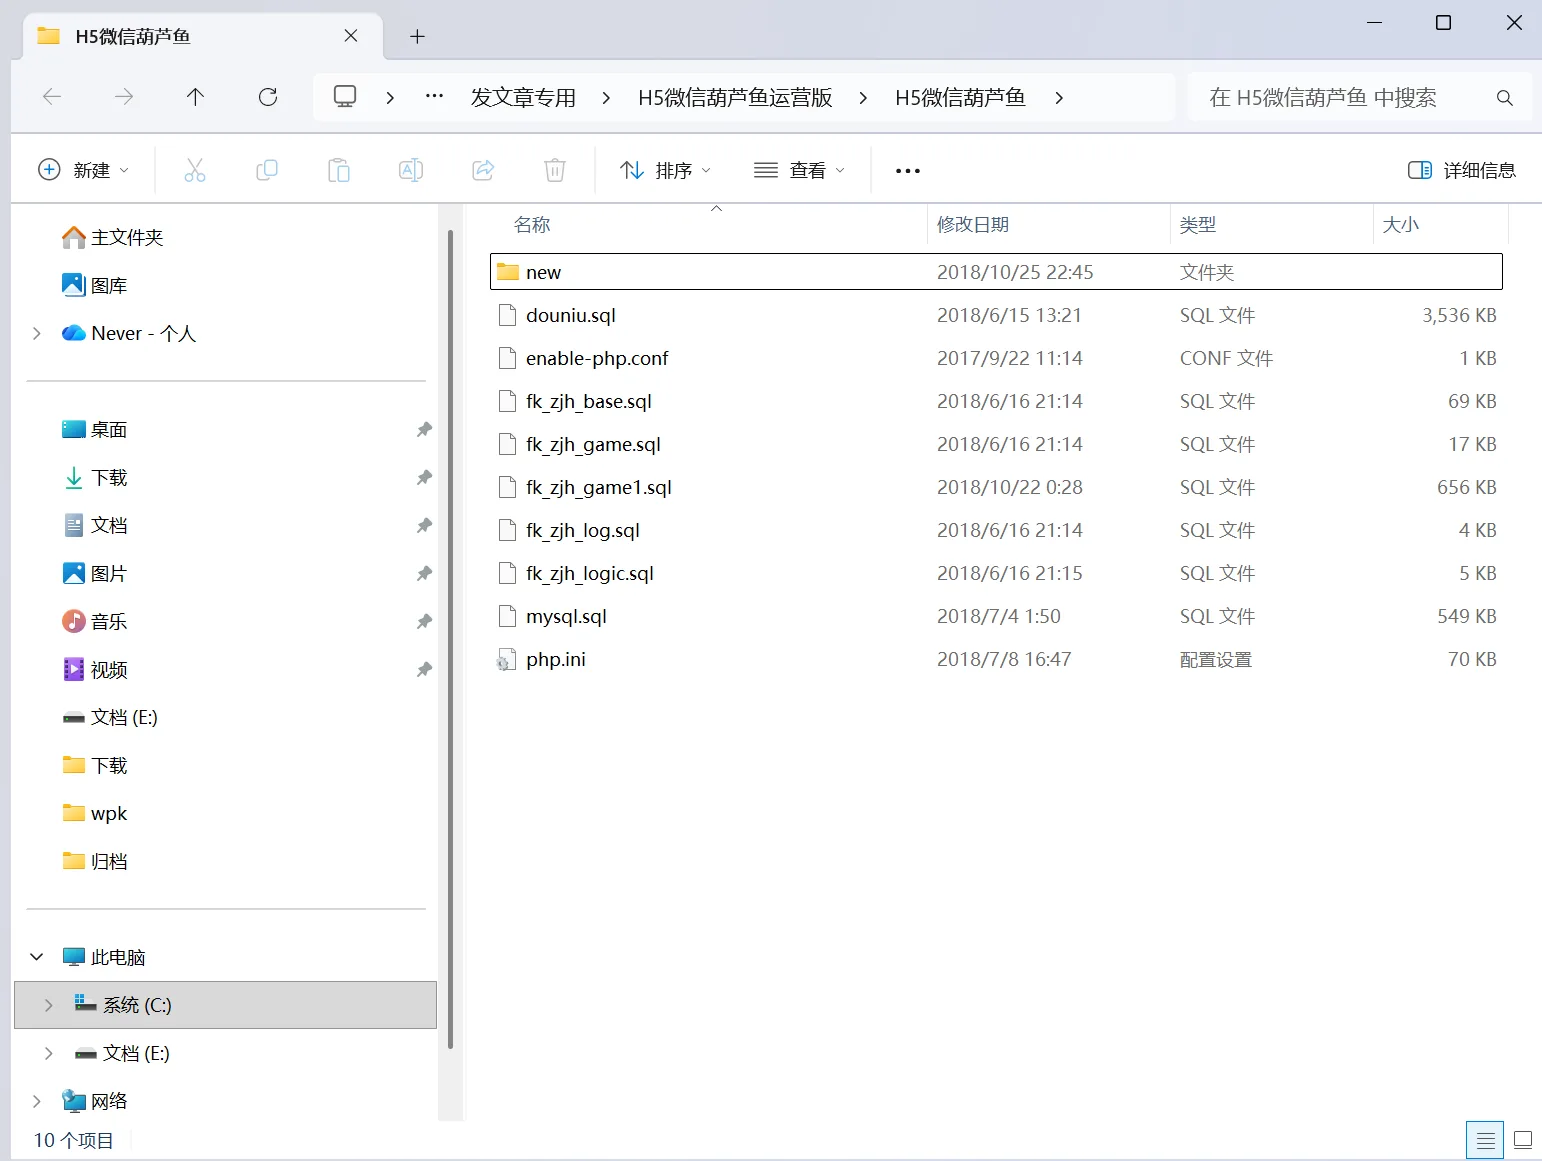1542x1161 pixels.
Task: Expand the 系统 (C:) drive node
Action: pyautogui.click(x=49, y=1005)
